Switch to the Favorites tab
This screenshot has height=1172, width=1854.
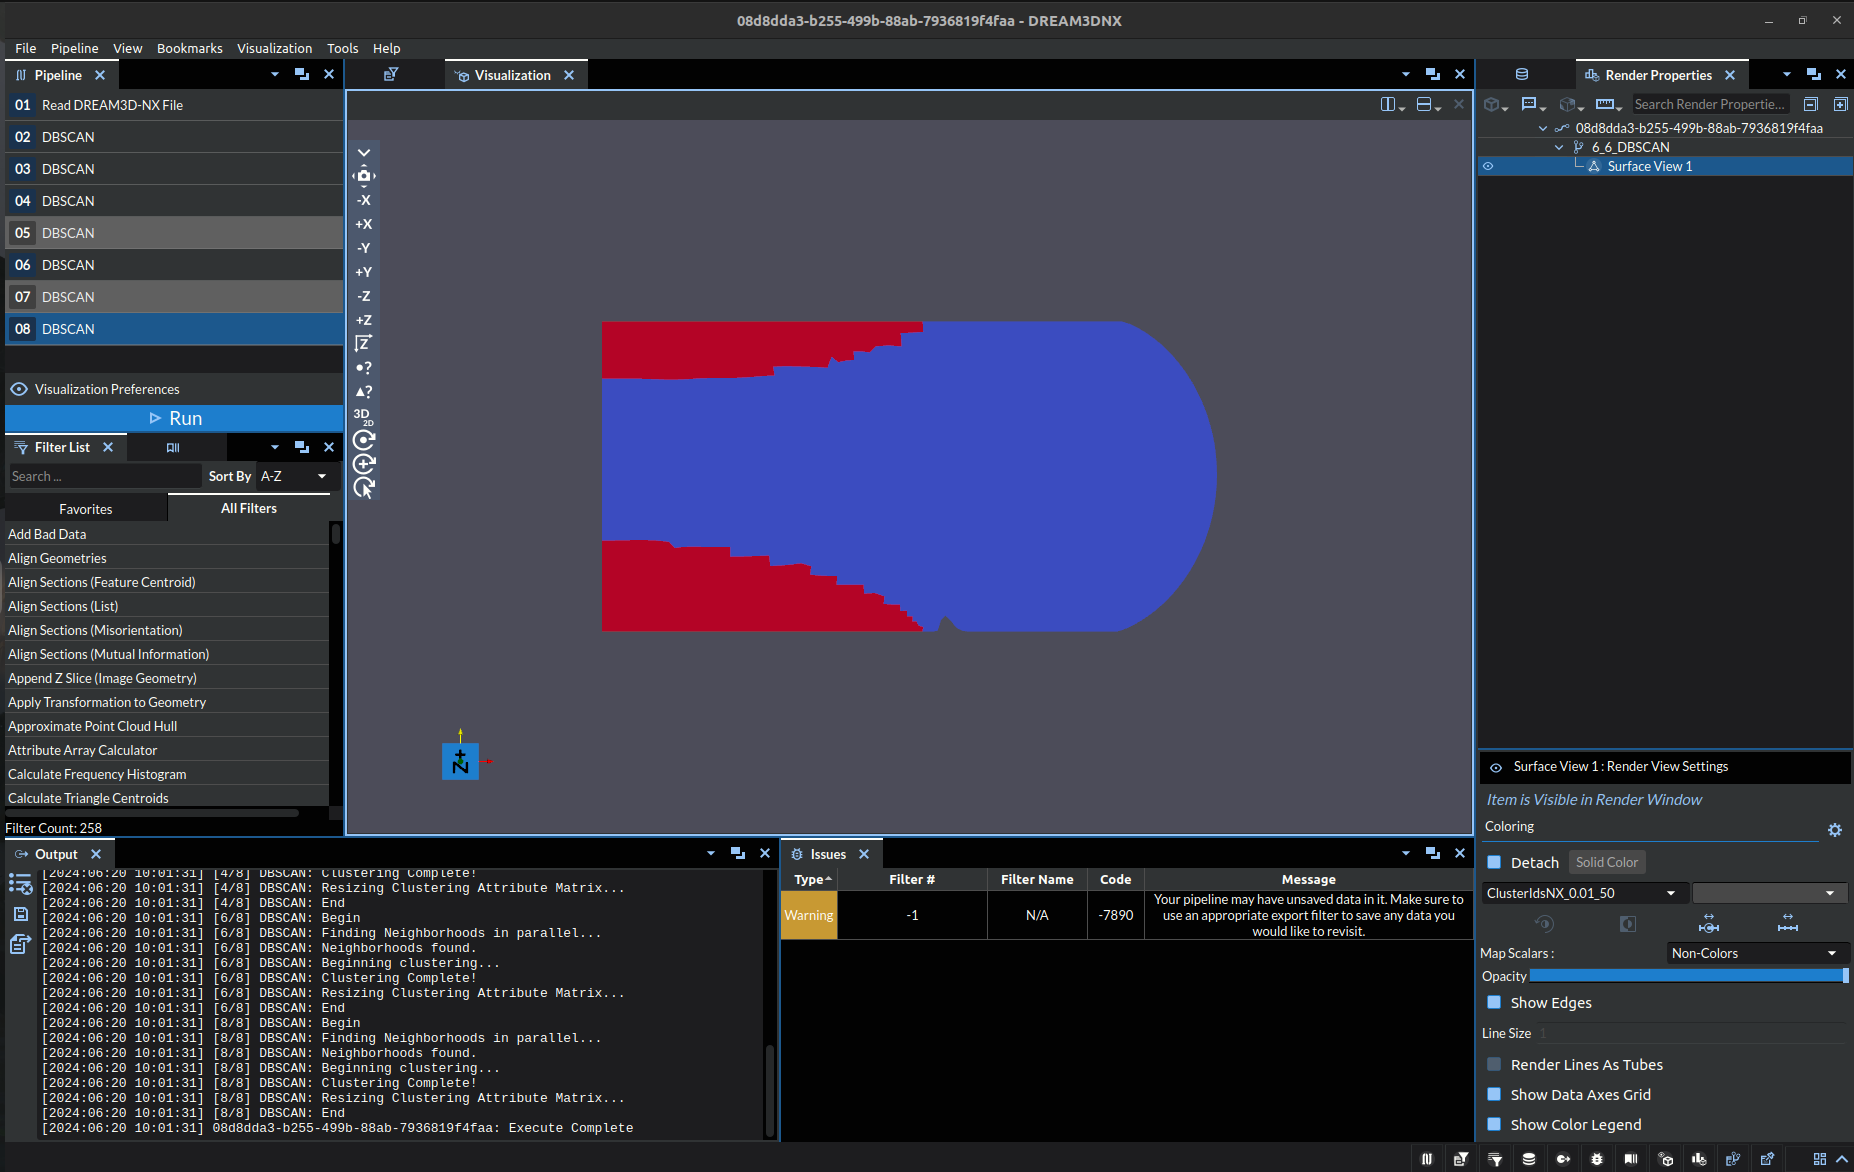coord(86,509)
